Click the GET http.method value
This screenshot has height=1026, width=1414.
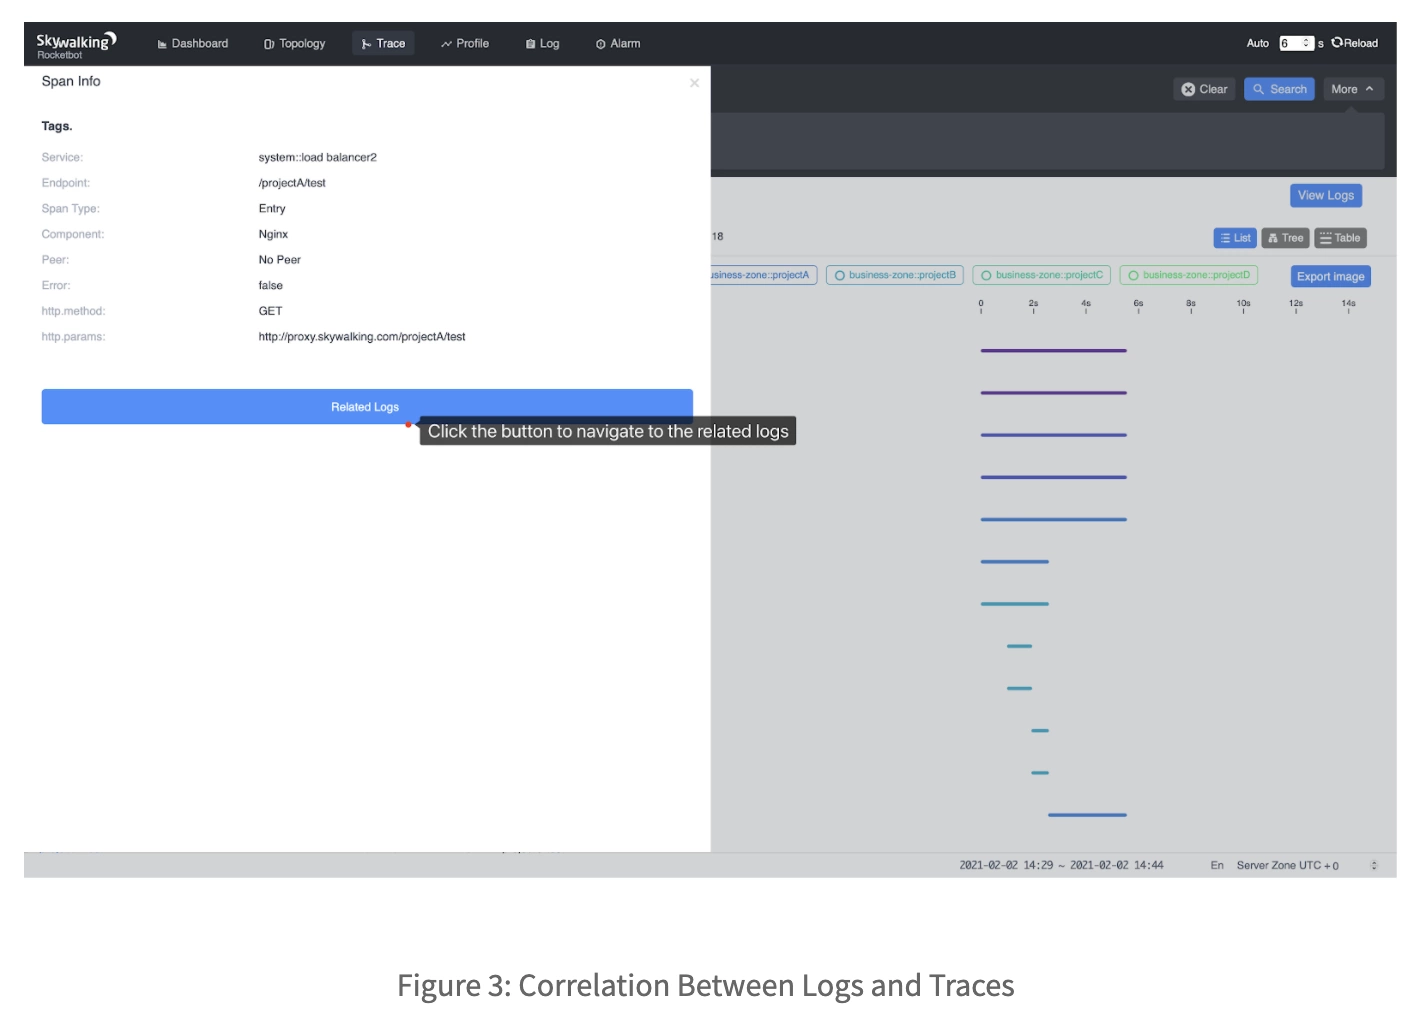tap(270, 311)
